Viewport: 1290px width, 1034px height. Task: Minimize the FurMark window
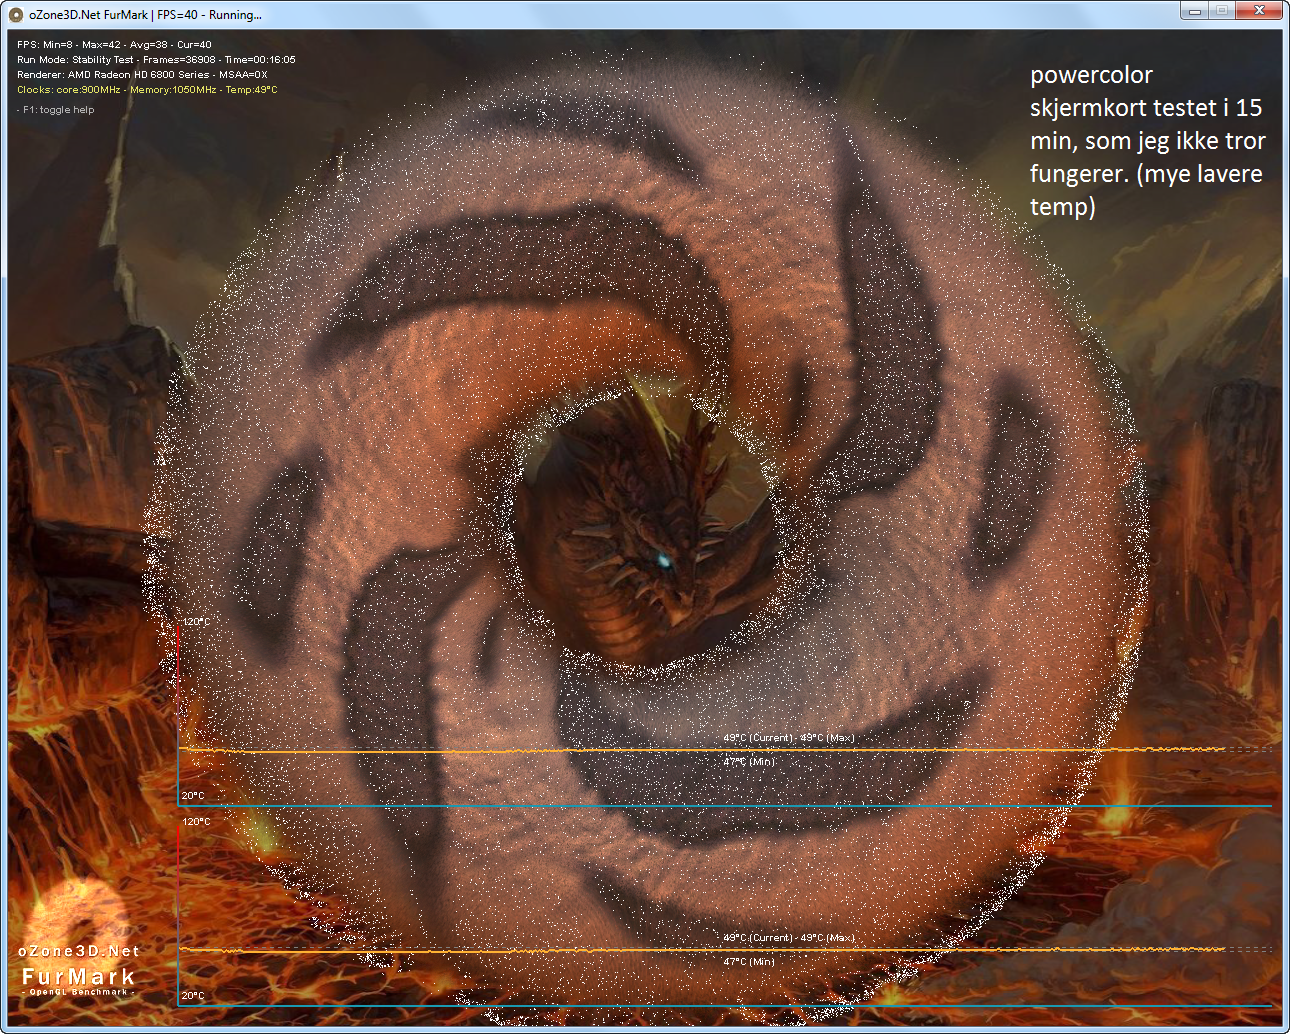click(x=1194, y=11)
